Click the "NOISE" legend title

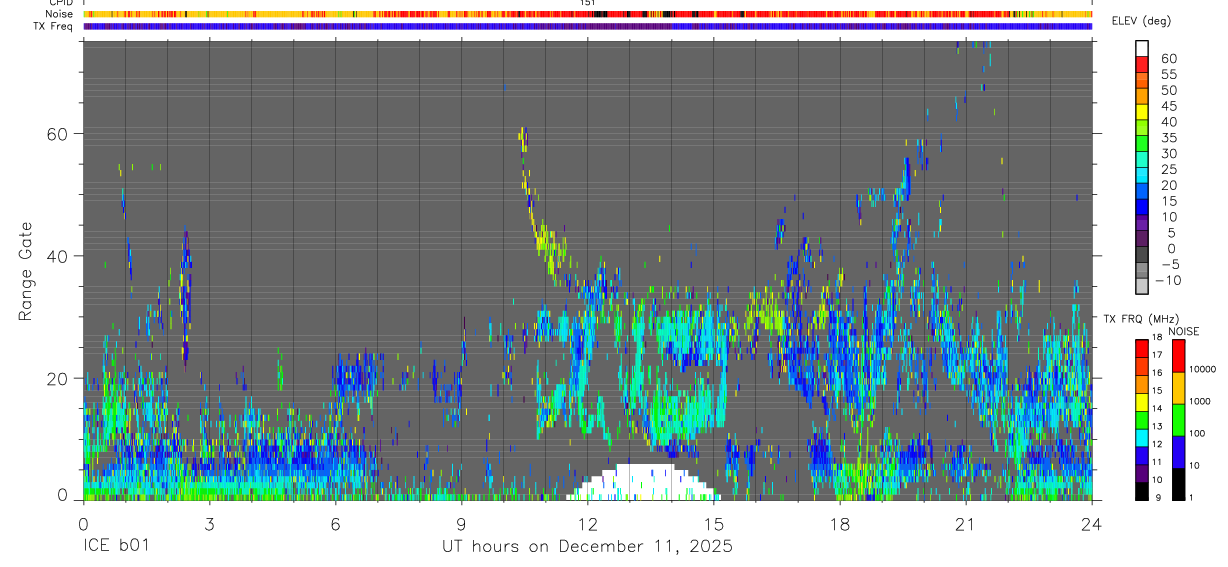click(x=1183, y=331)
